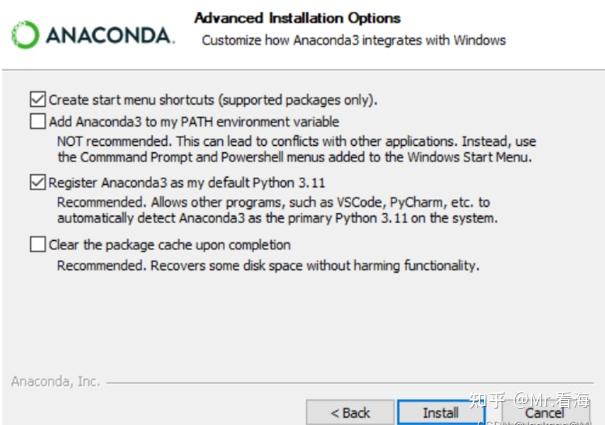Tick the box beside Add Anaconda3 to PATH

(x=38, y=121)
